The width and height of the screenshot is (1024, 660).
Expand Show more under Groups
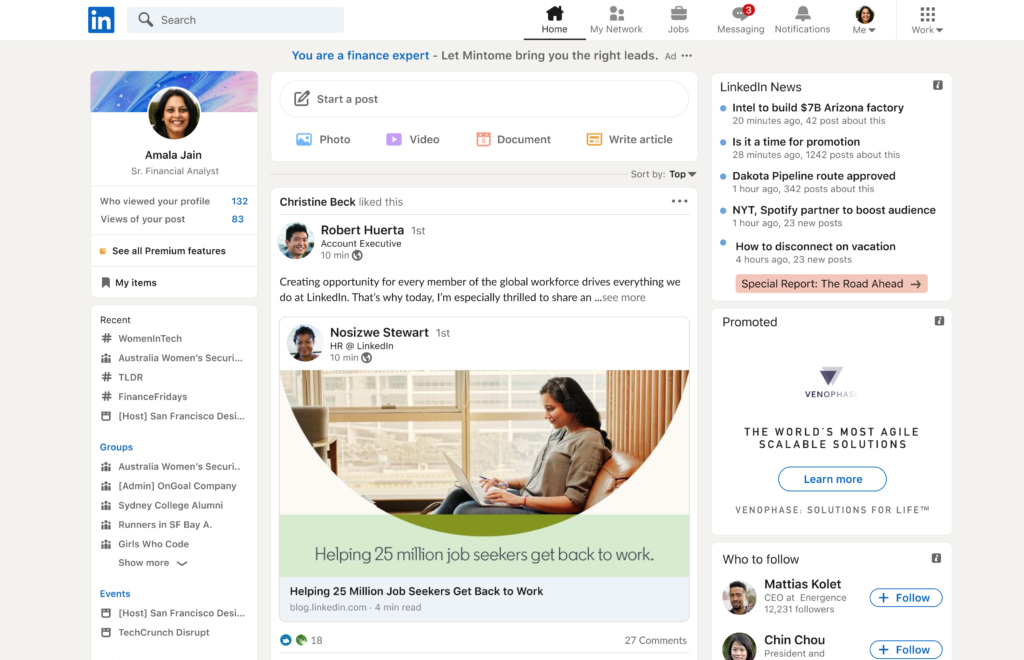click(x=146, y=562)
